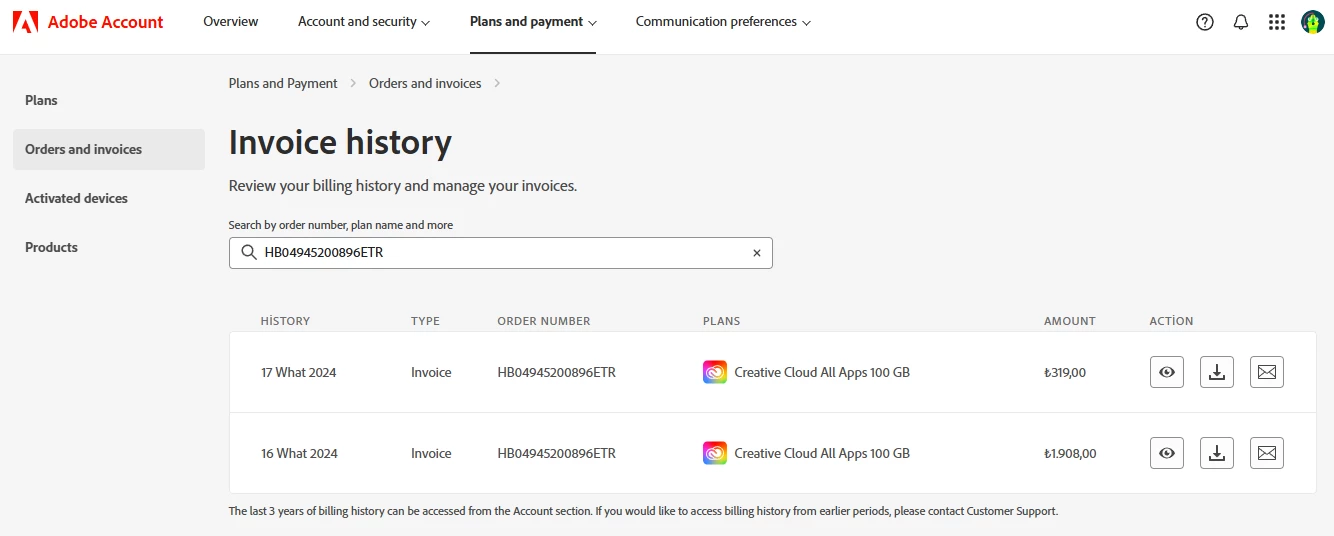Image resolution: width=1334 pixels, height=536 pixels.
Task: Click the billing history note about Customer Support
Action: click(x=643, y=511)
